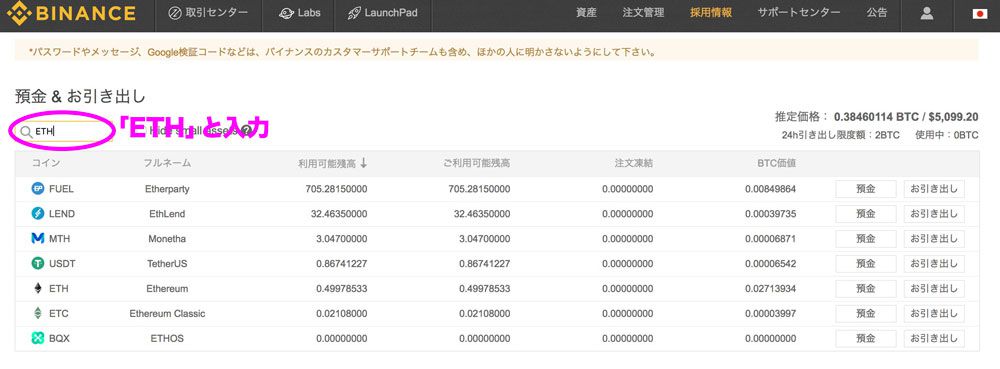Click the MTH coin icon
Viewport: 1000px width, 369px height.
coord(38,238)
